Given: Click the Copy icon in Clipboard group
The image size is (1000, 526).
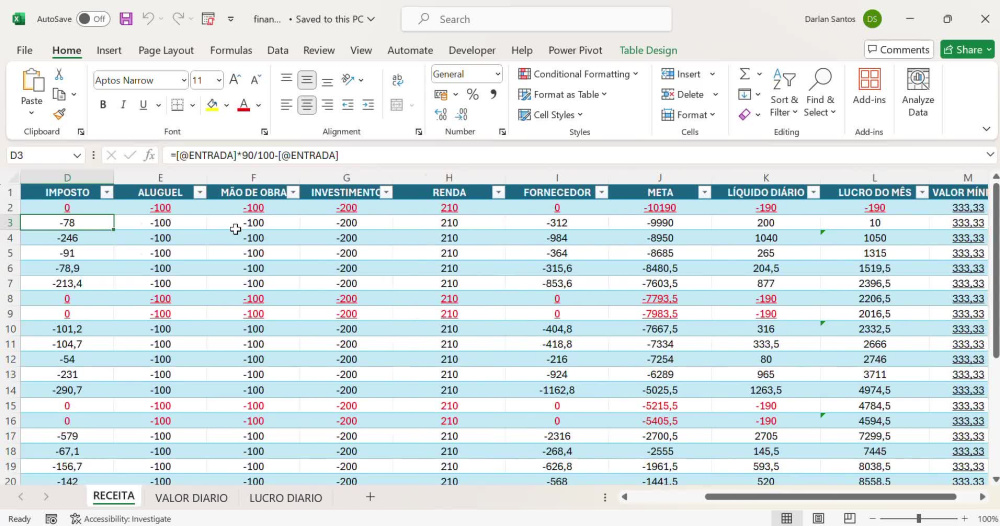Looking at the screenshot, I should pyautogui.click(x=59, y=94).
